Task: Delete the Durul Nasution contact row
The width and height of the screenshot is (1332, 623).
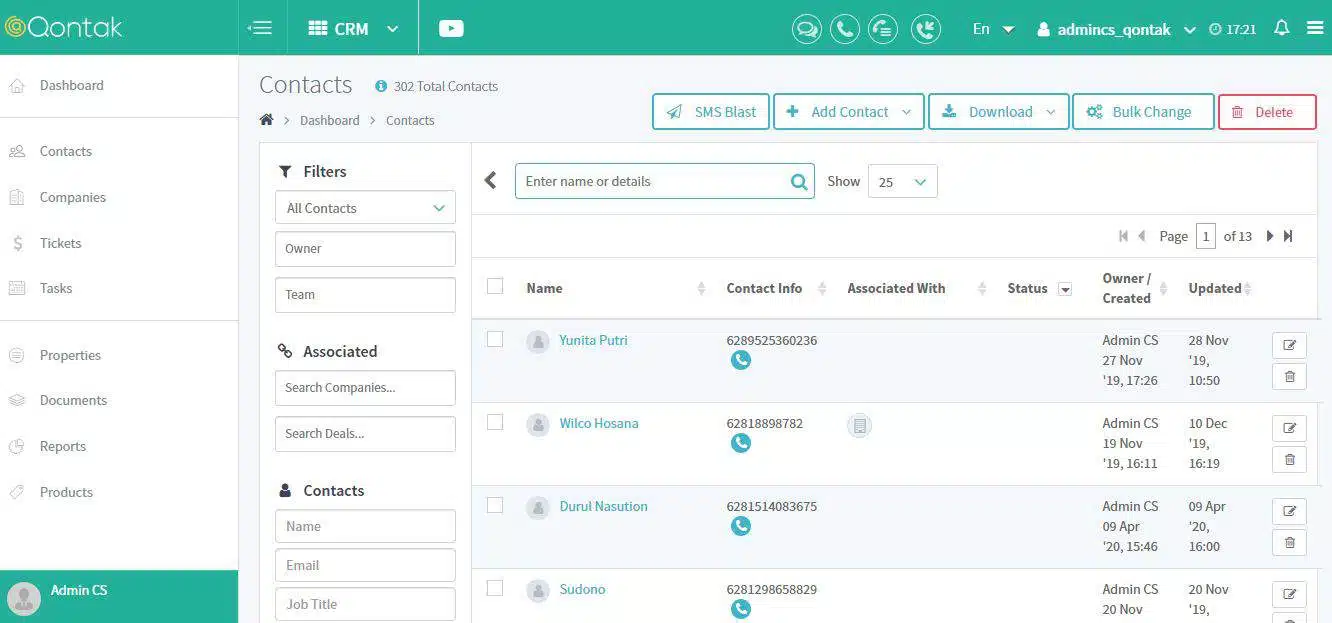Action: point(1289,543)
